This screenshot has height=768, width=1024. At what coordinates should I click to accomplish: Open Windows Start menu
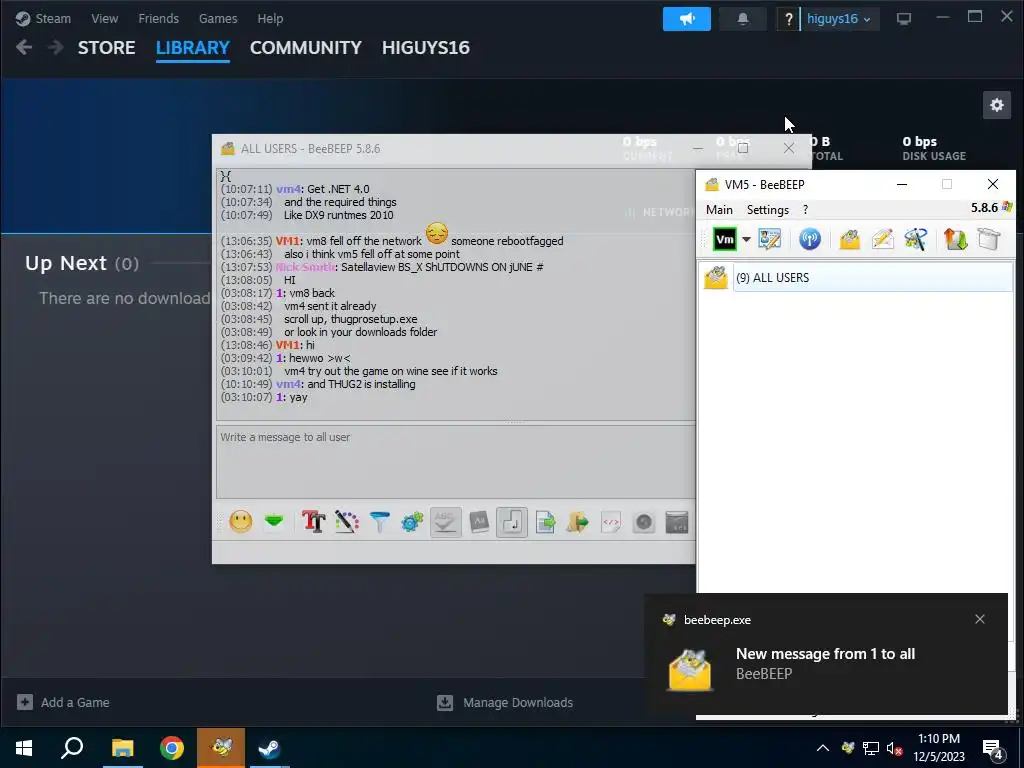tap(24, 748)
